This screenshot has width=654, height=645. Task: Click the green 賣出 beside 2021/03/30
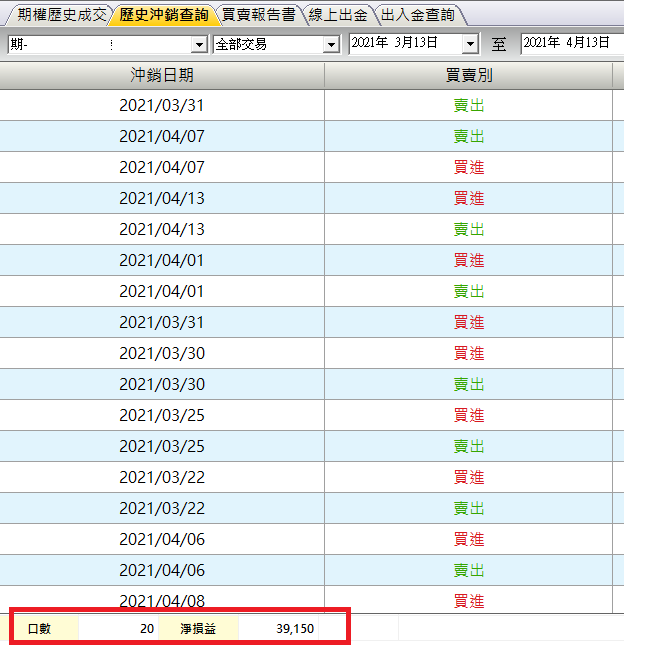coord(469,384)
